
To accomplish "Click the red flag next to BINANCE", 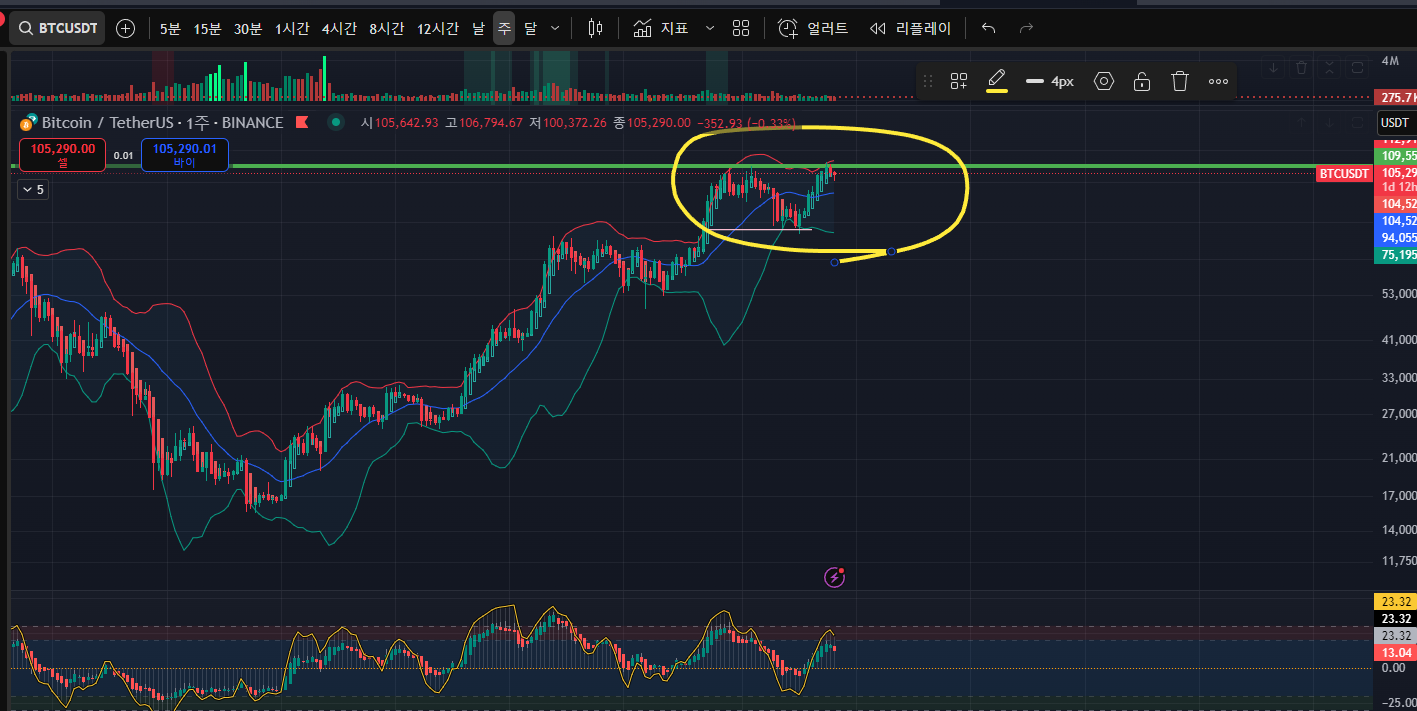I will tap(300, 122).
